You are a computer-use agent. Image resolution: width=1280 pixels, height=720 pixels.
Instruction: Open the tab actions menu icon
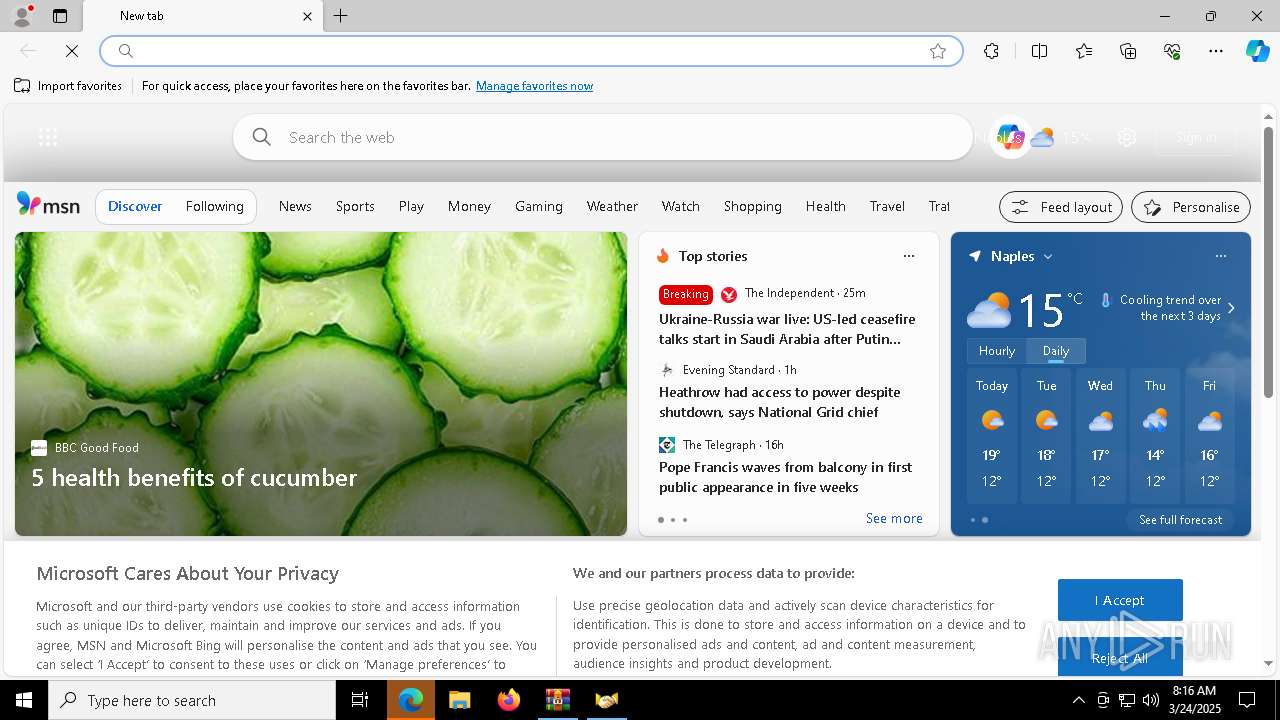pyautogui.click(x=60, y=16)
